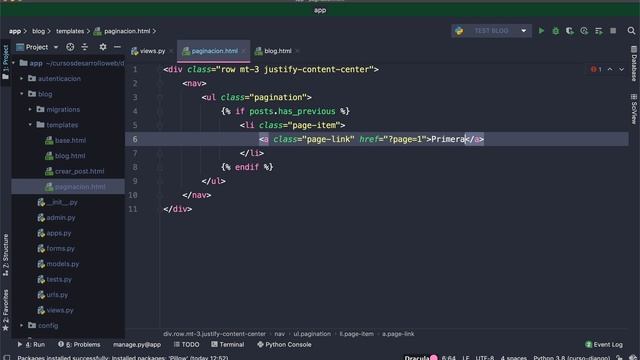This screenshot has height=360, width=640.
Task: Click line number 11 in gutter
Action: click(133, 209)
